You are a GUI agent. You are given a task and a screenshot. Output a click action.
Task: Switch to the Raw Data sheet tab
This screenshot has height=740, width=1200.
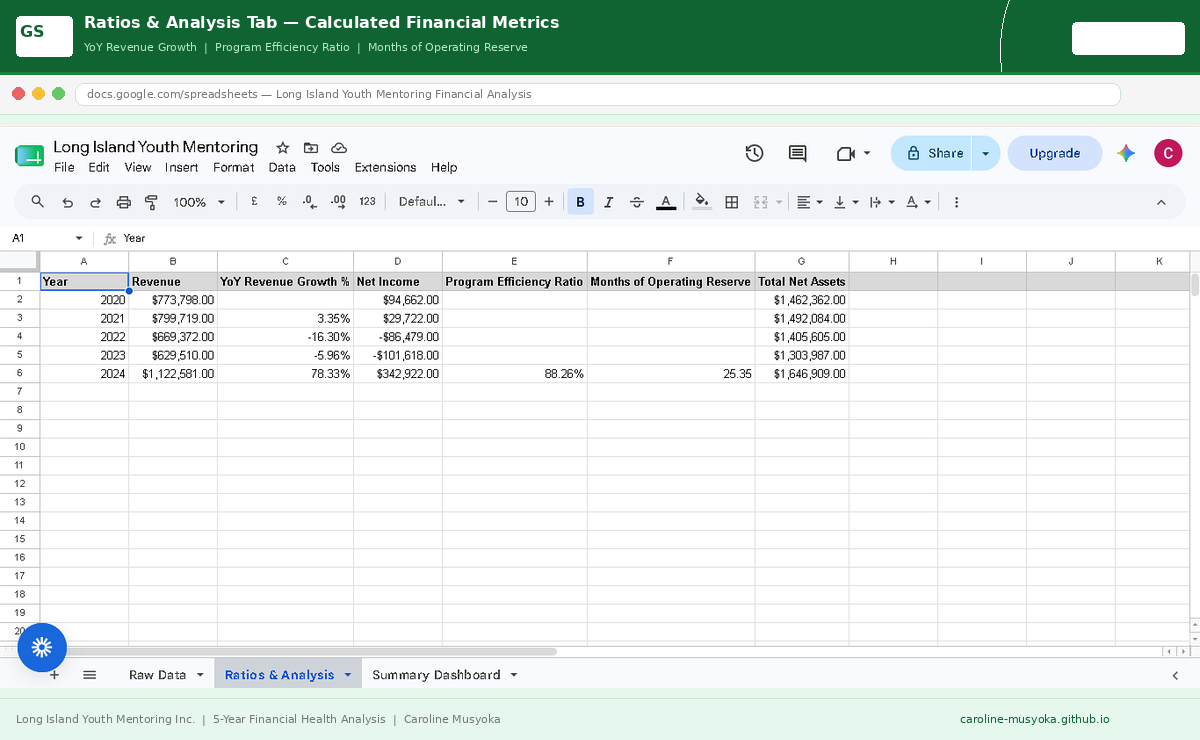click(157, 675)
